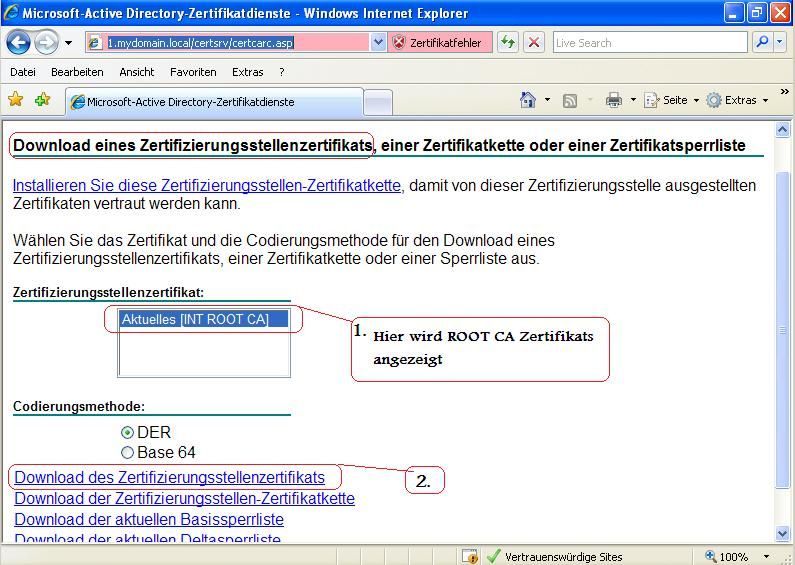Open the Extras gear toolbar menu

737,100
